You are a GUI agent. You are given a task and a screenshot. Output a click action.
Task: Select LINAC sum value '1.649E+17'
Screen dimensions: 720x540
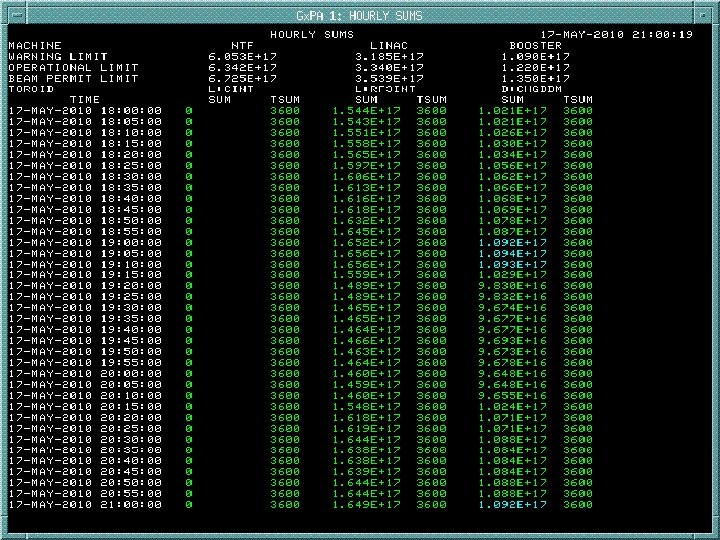point(366,504)
